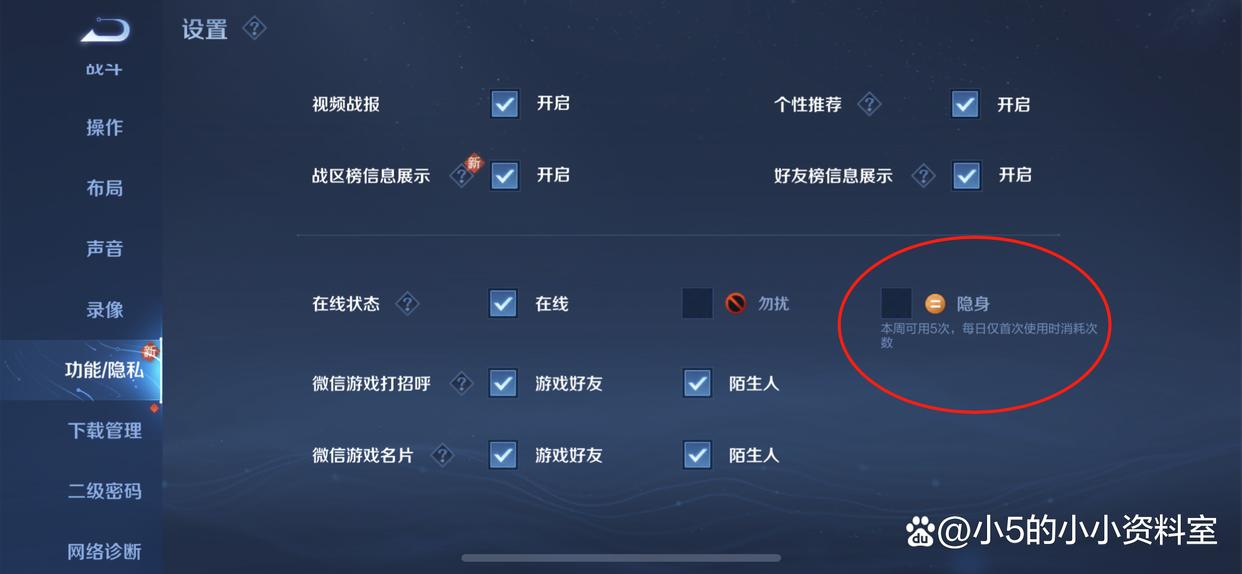Image resolution: width=1242 pixels, height=574 pixels.
Task: Open help icon next to 设置 title
Action: tap(255, 29)
